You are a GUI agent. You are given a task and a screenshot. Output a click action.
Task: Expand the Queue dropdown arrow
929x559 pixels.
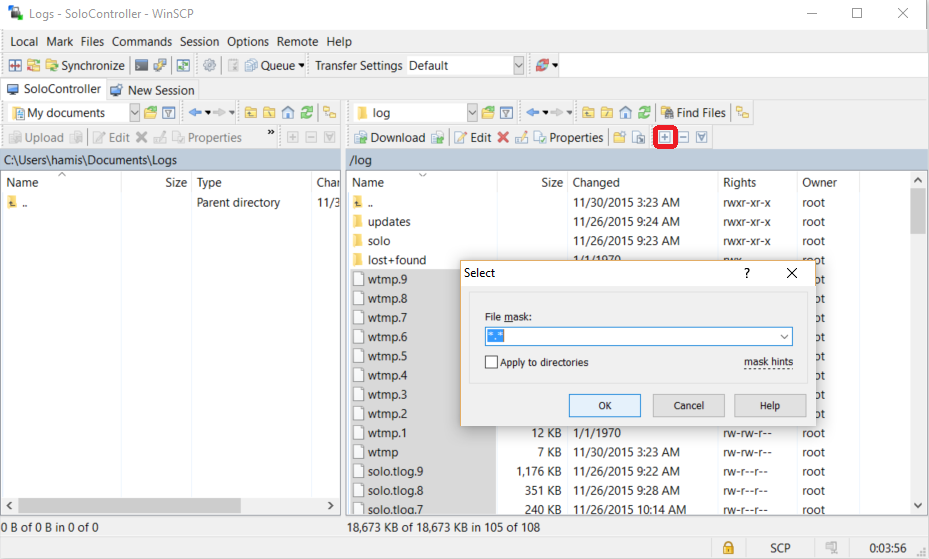302,65
